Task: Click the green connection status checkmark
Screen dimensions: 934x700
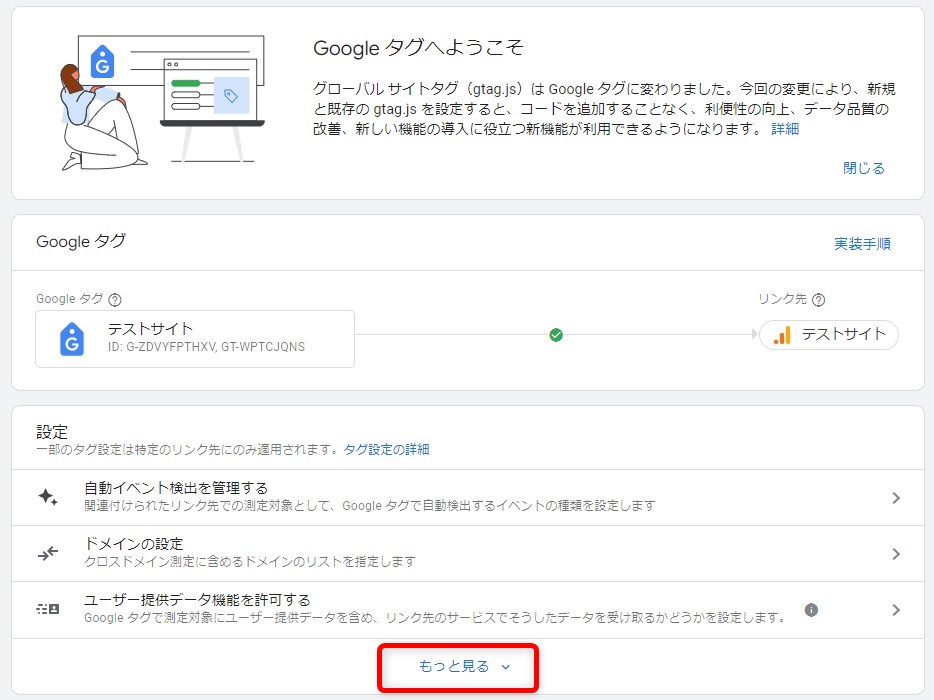Action: click(556, 335)
